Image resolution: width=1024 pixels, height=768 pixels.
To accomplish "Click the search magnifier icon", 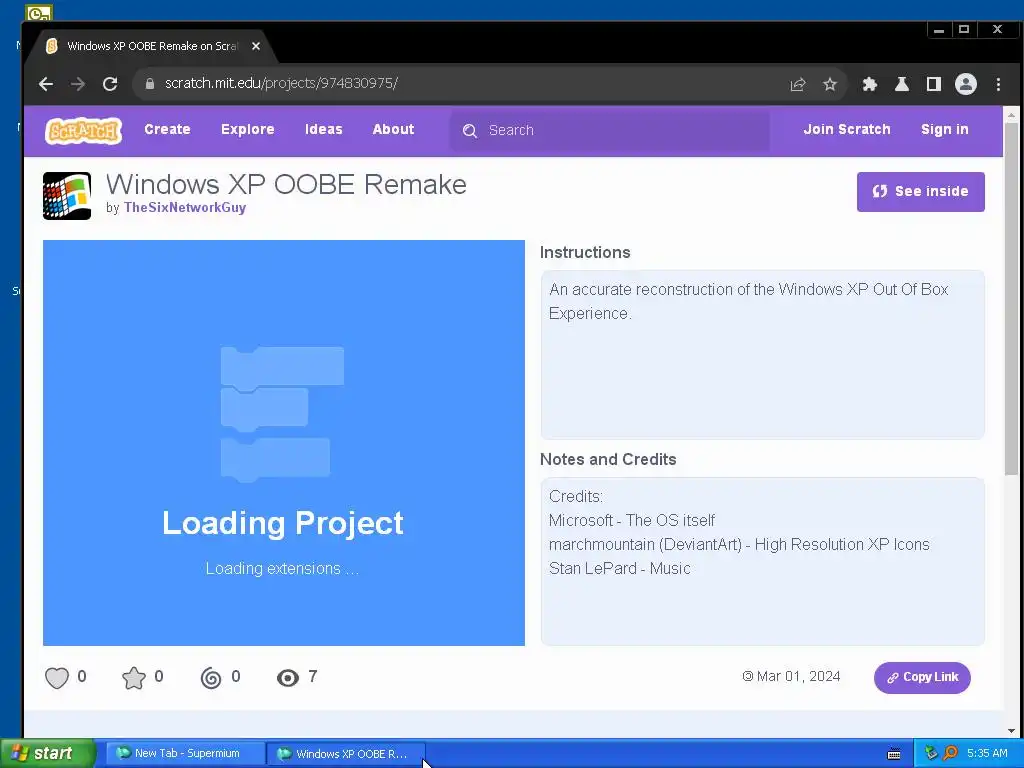I will [470, 131].
